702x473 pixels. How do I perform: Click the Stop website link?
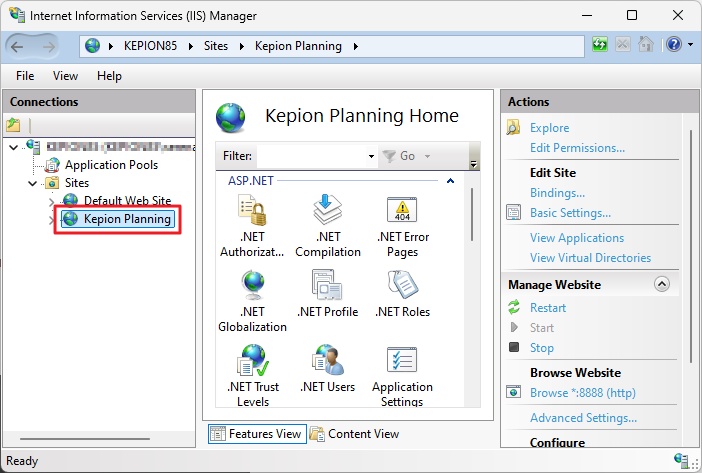(x=542, y=348)
